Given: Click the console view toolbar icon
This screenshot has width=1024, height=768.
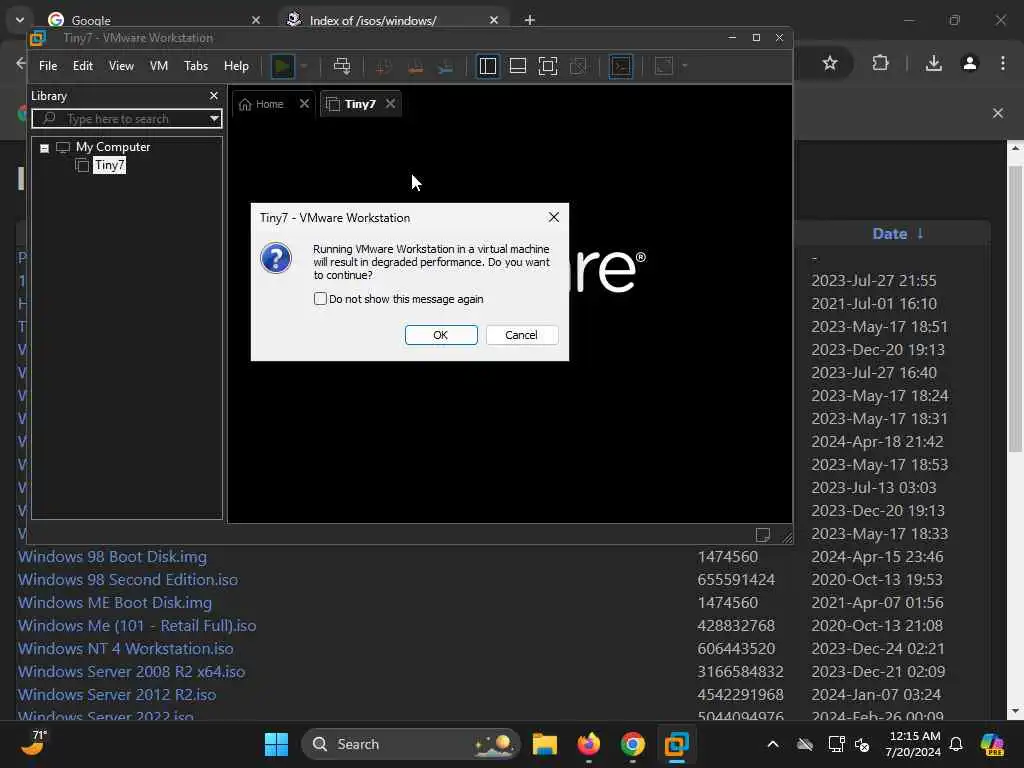Looking at the screenshot, I should point(620,66).
